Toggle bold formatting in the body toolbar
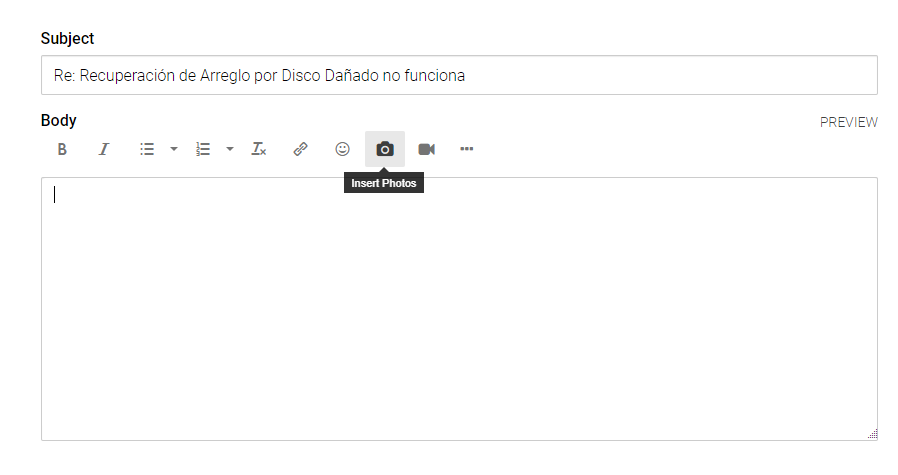The image size is (898, 475). [x=62, y=150]
